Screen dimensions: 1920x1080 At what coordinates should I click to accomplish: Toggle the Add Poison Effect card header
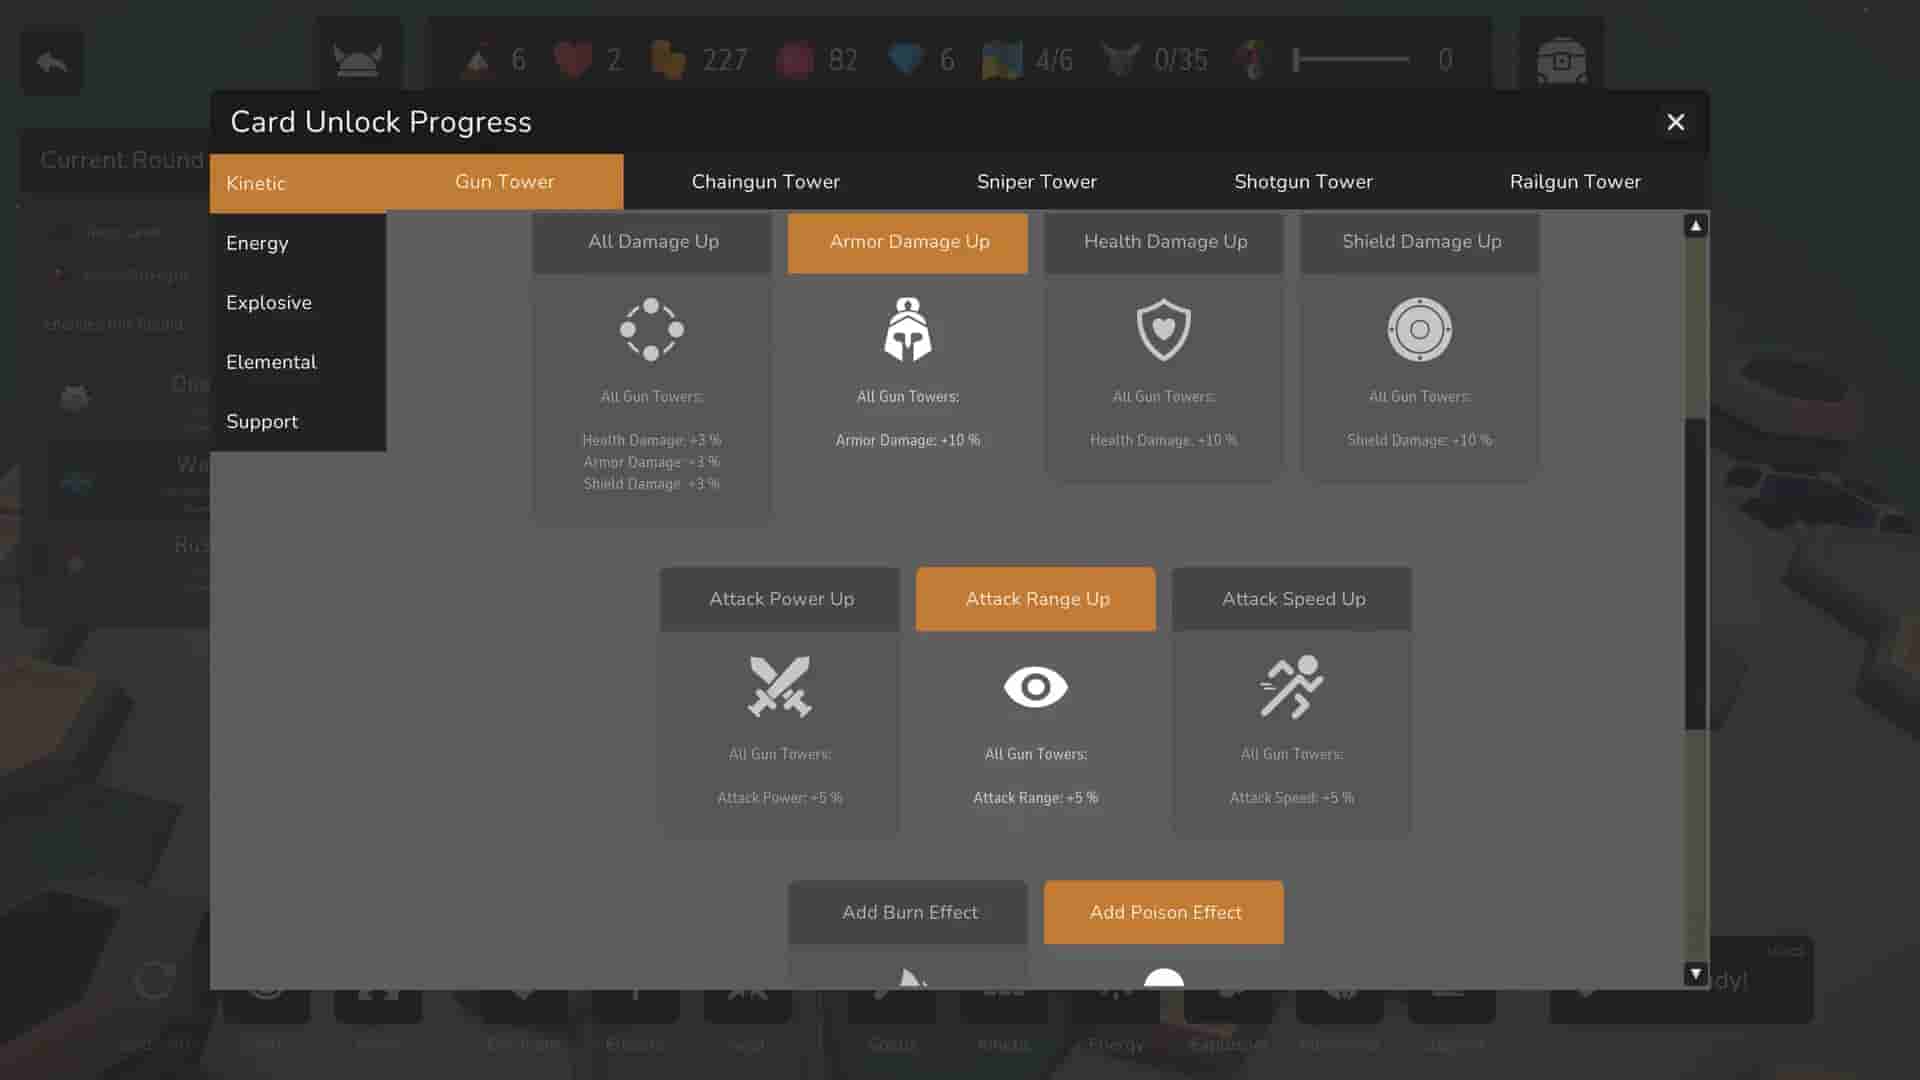[x=1164, y=912]
